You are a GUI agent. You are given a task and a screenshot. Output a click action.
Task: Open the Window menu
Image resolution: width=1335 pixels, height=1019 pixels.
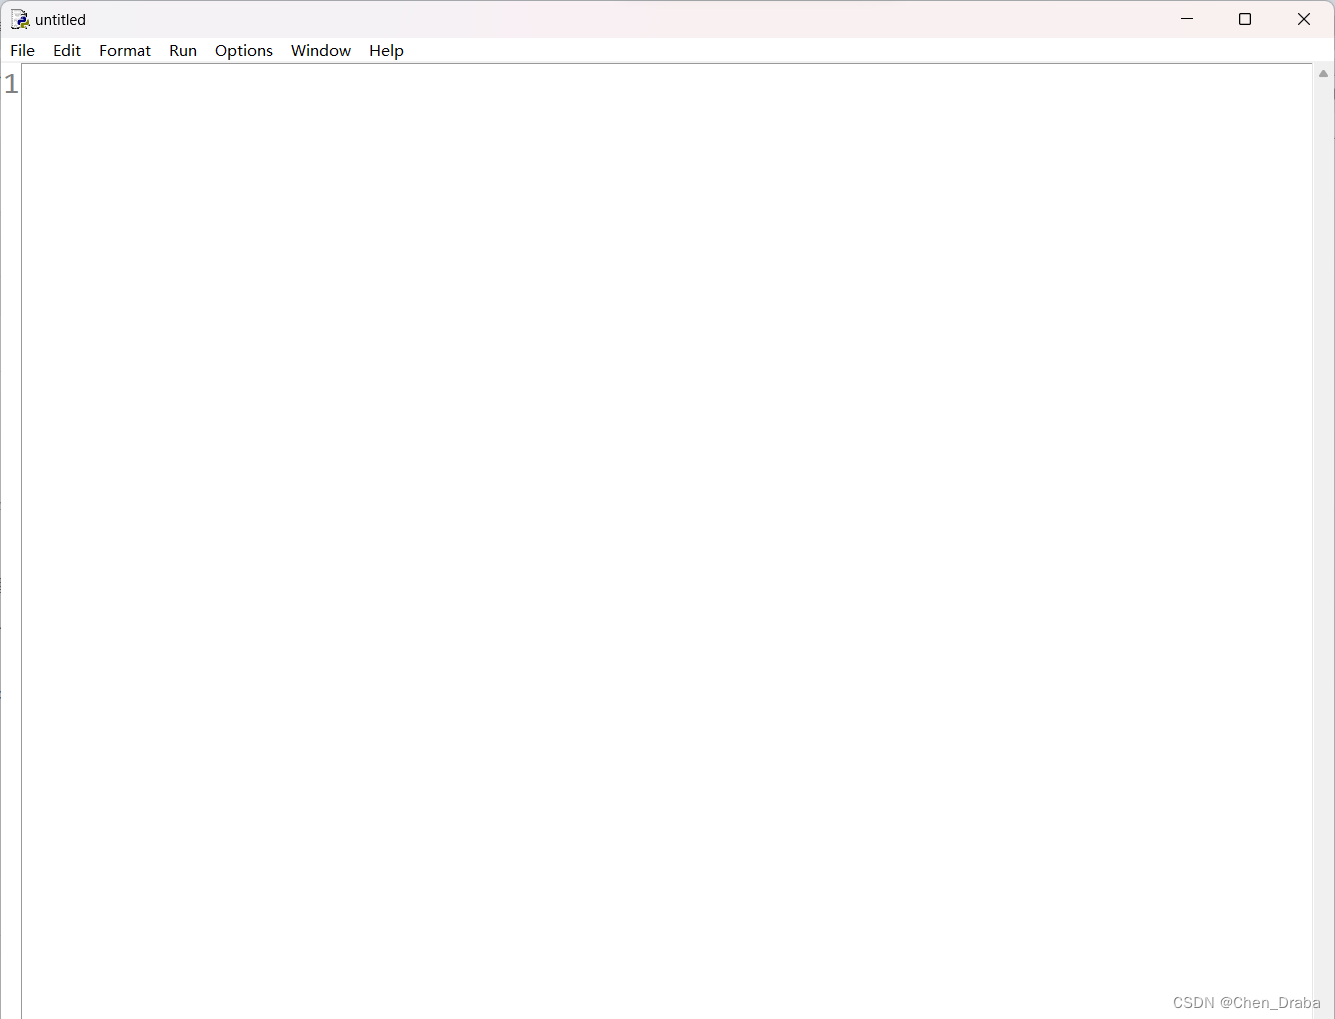point(321,50)
